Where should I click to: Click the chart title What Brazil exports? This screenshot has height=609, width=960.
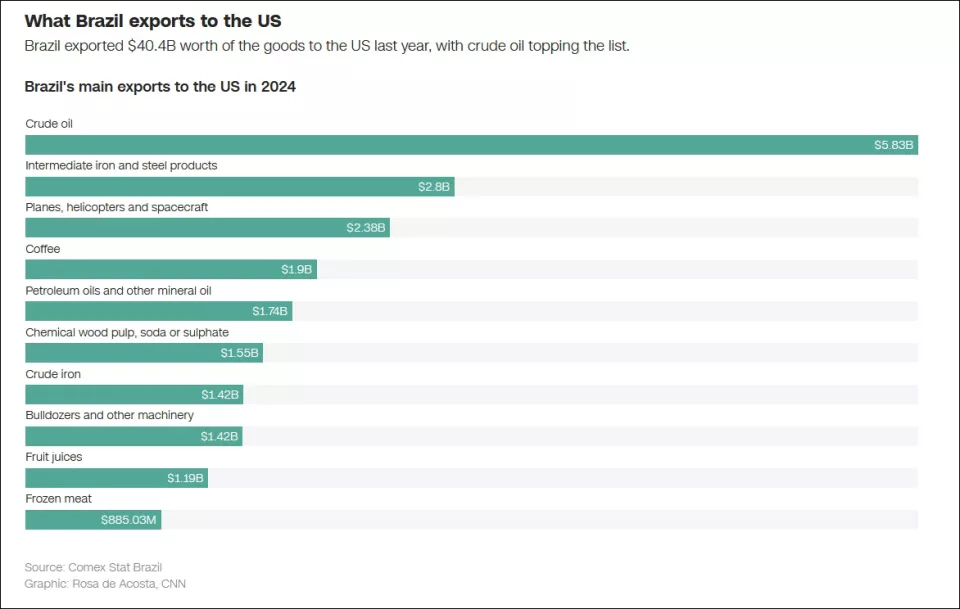click(153, 21)
